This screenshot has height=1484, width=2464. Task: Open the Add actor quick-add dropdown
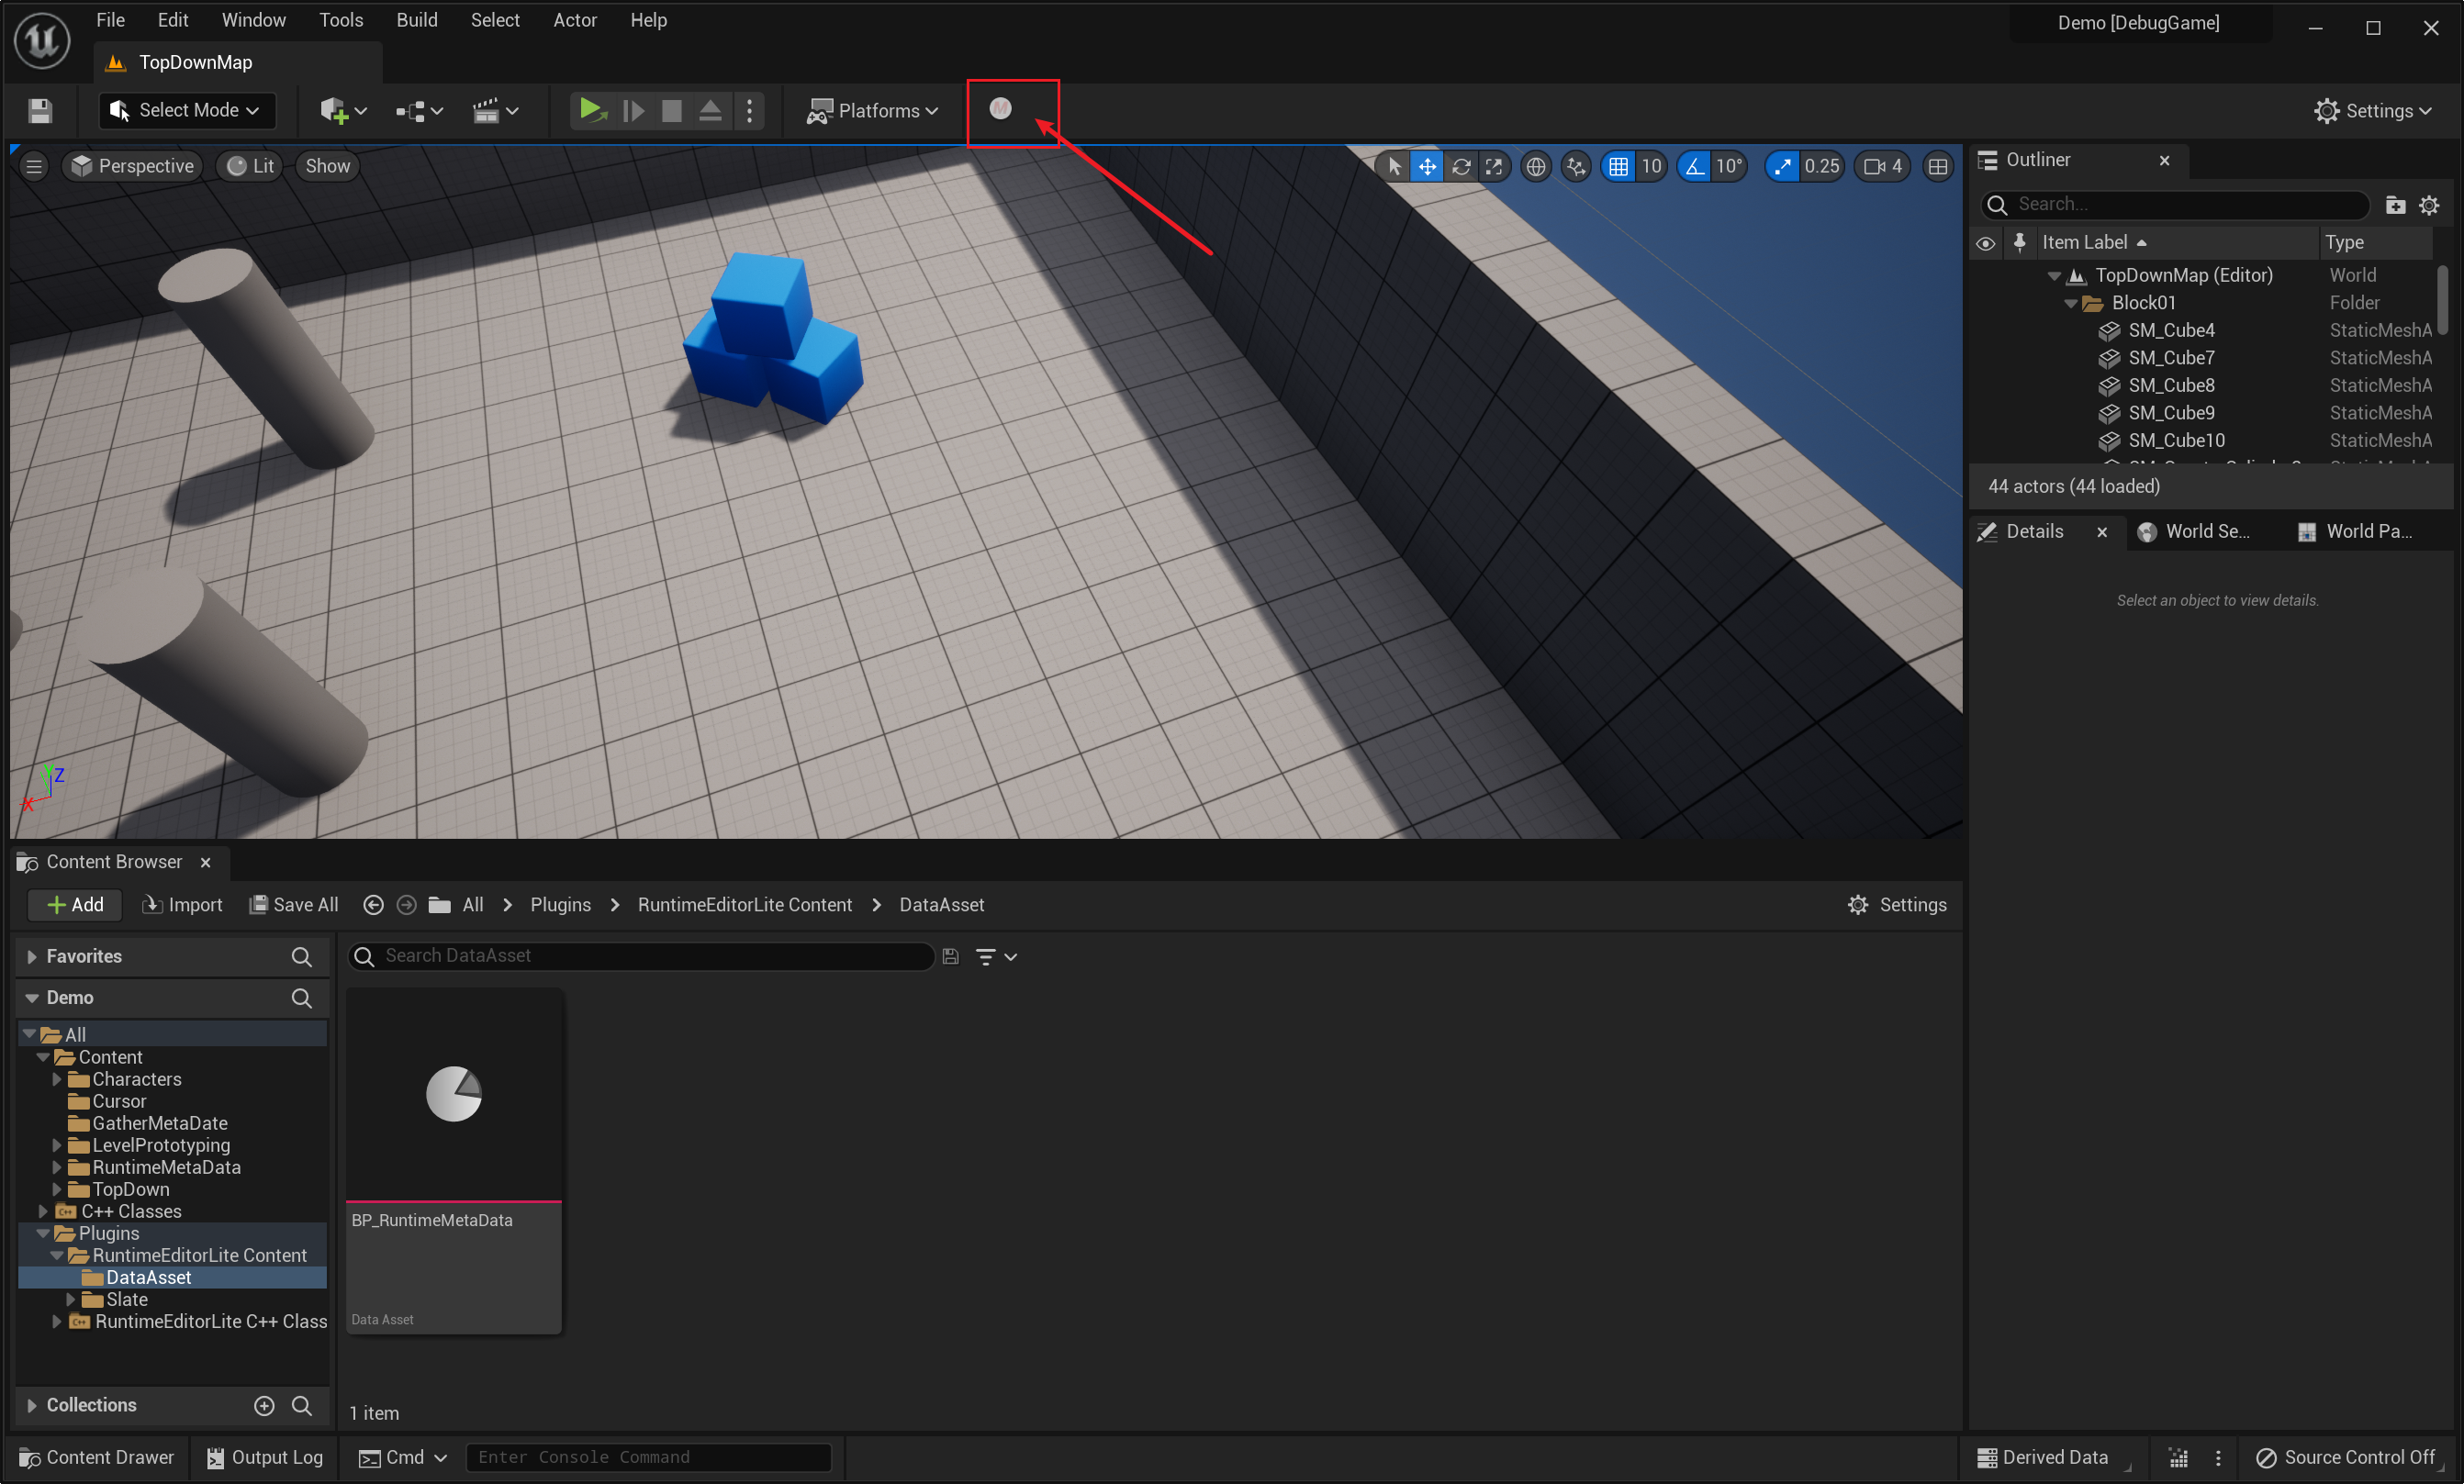pyautogui.click(x=343, y=110)
